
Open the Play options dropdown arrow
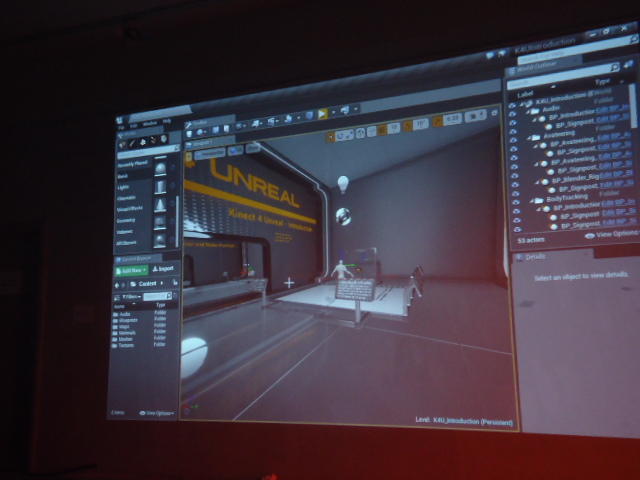333,112
